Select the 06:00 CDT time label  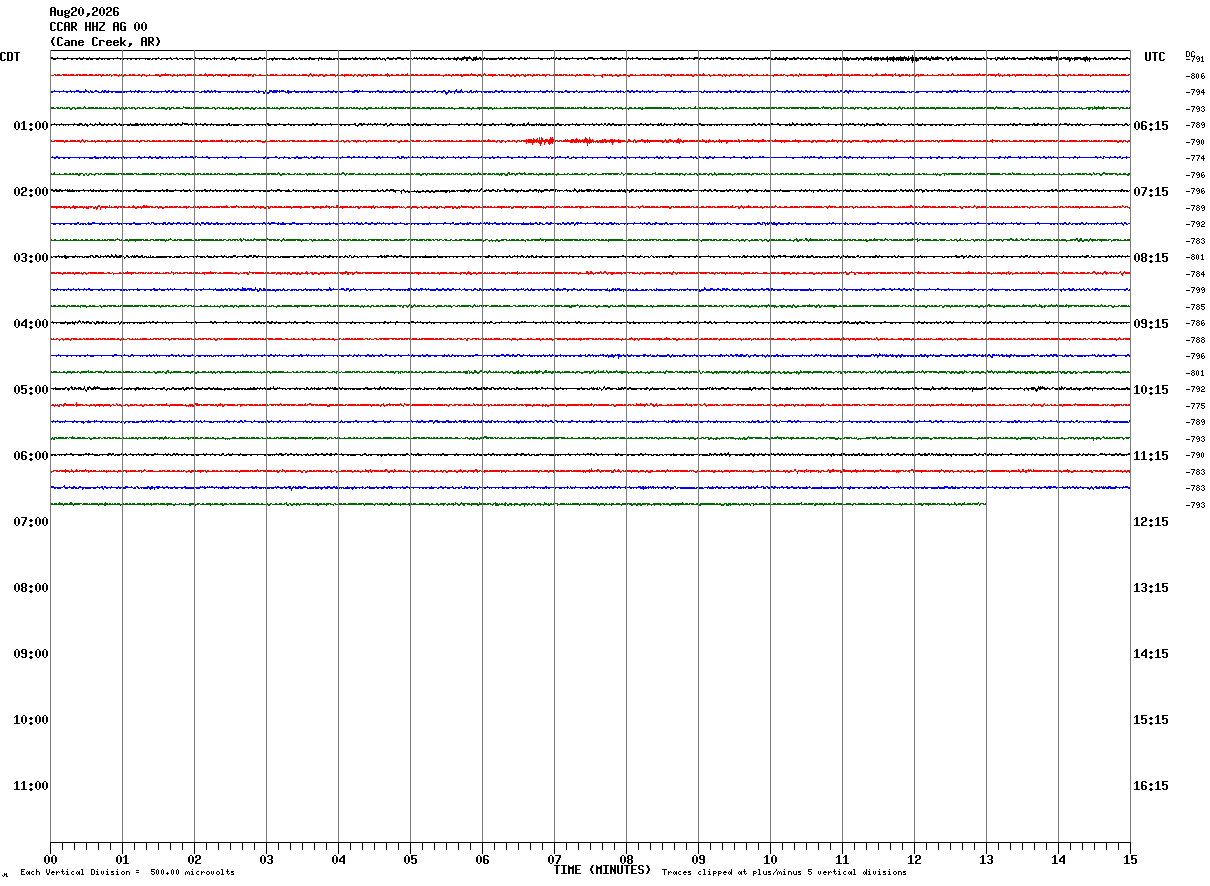[31, 456]
